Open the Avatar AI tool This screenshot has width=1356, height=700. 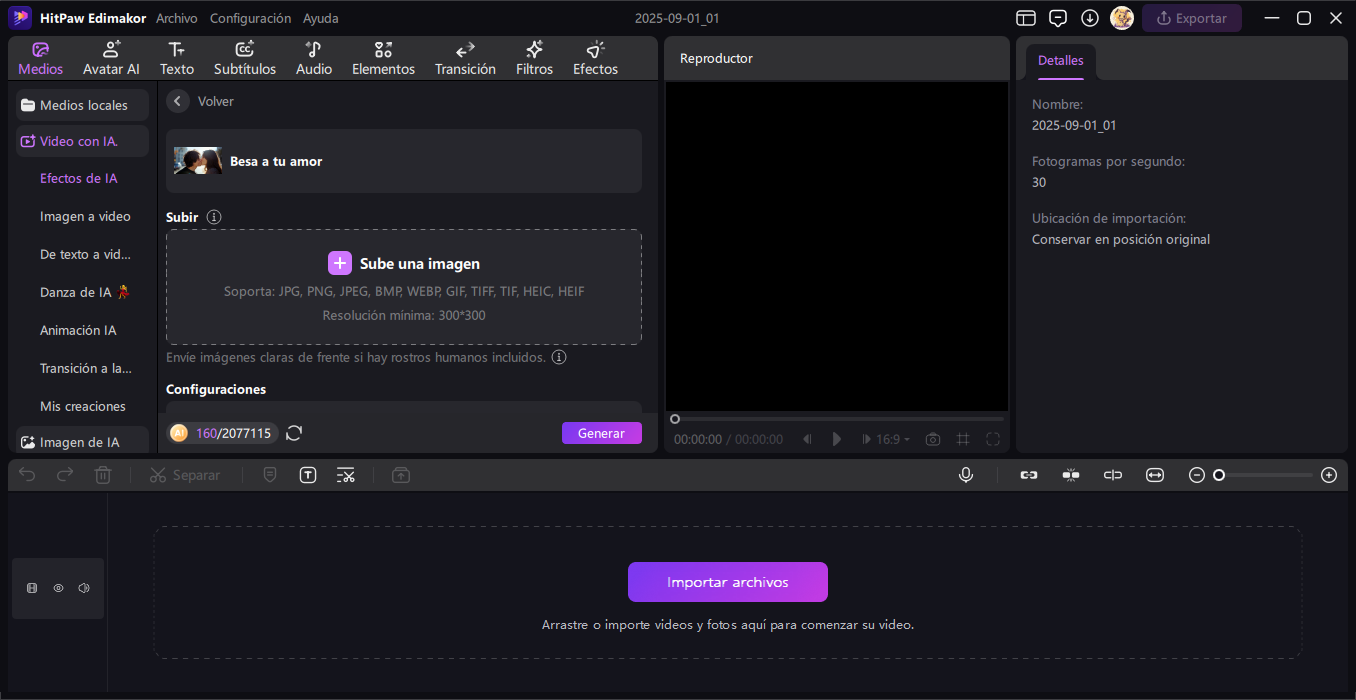tap(111, 58)
